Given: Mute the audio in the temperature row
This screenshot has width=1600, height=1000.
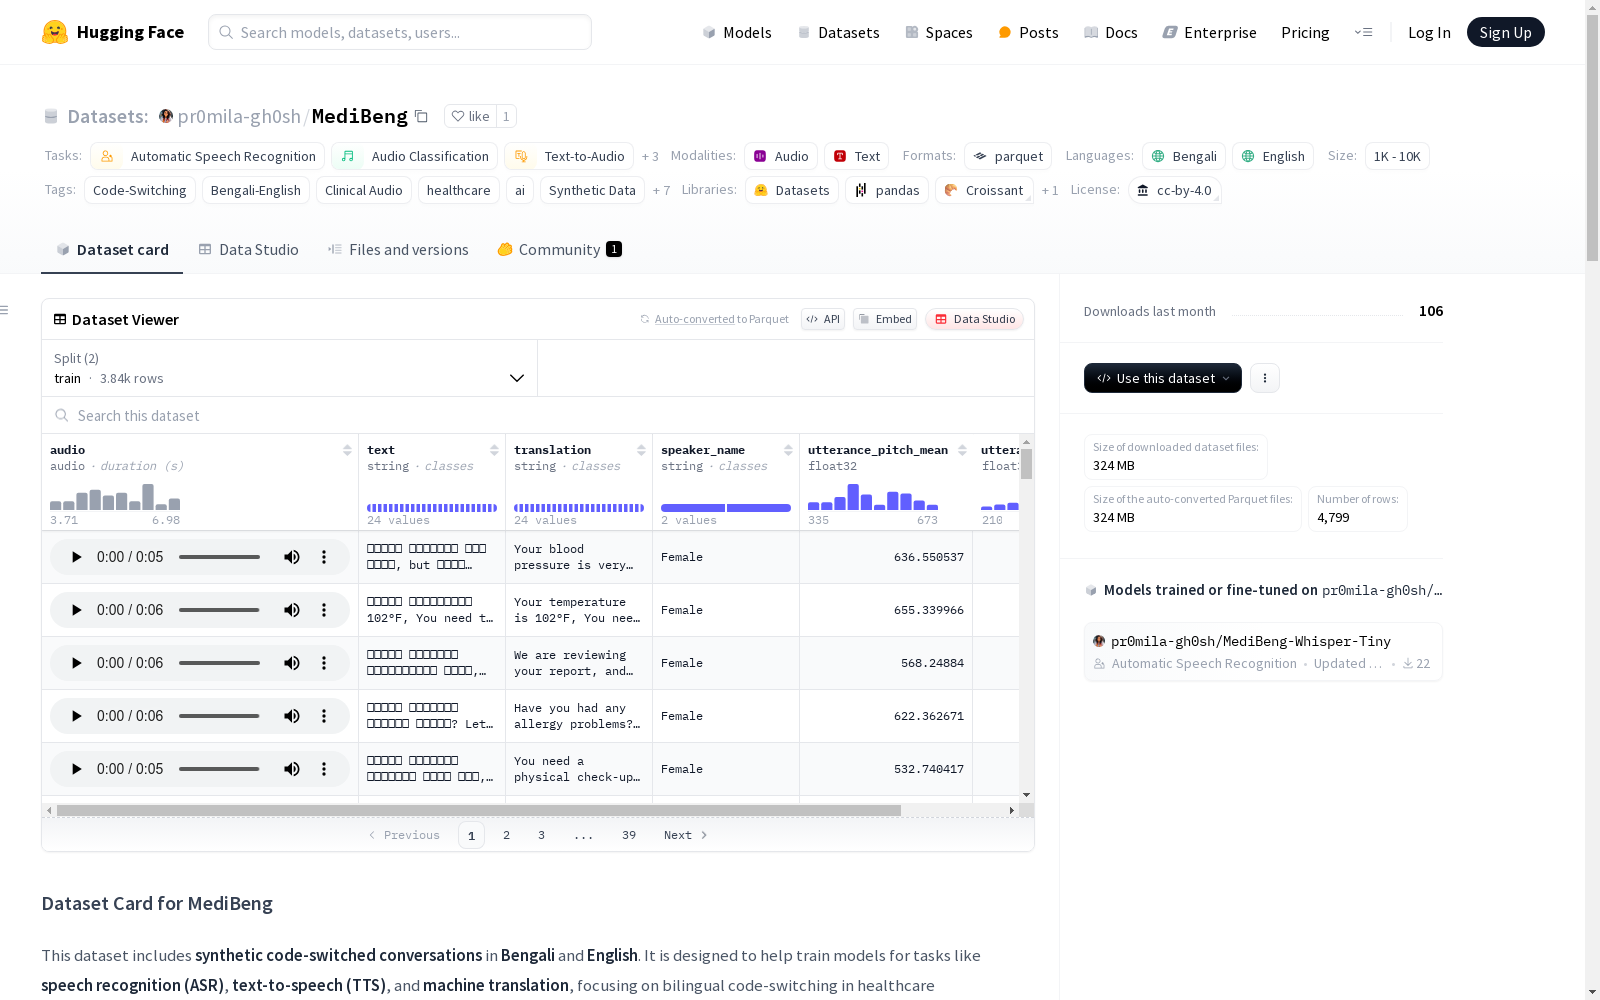Looking at the screenshot, I should 292,610.
